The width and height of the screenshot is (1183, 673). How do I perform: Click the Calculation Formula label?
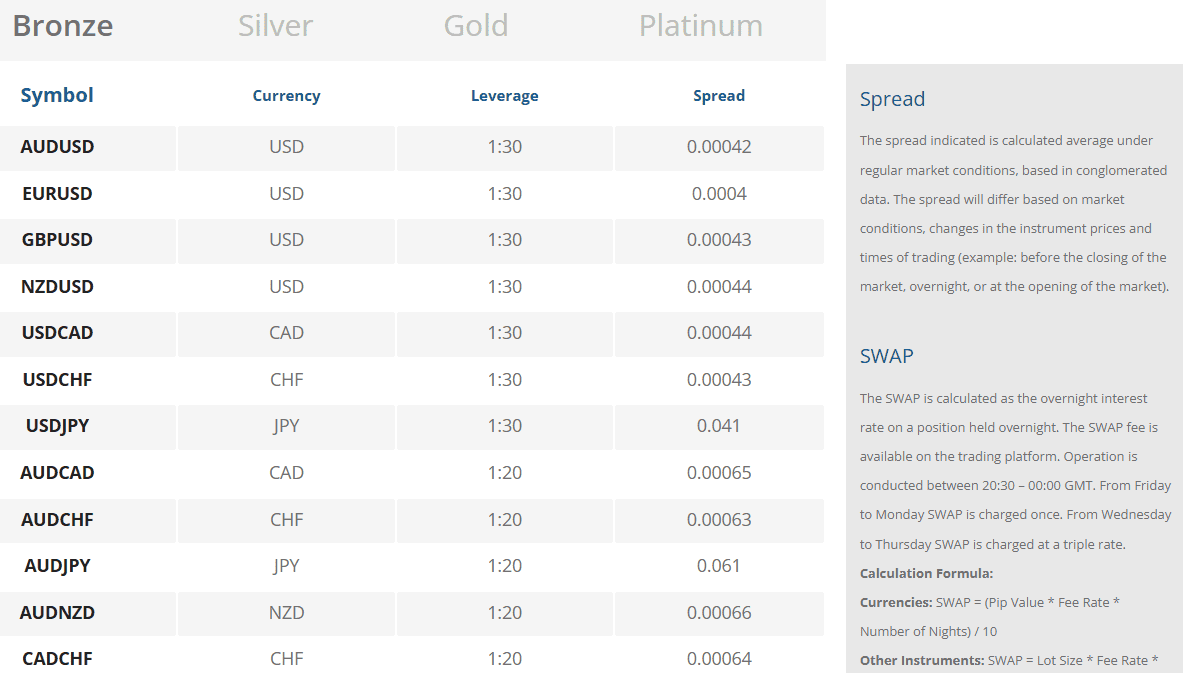point(920,573)
